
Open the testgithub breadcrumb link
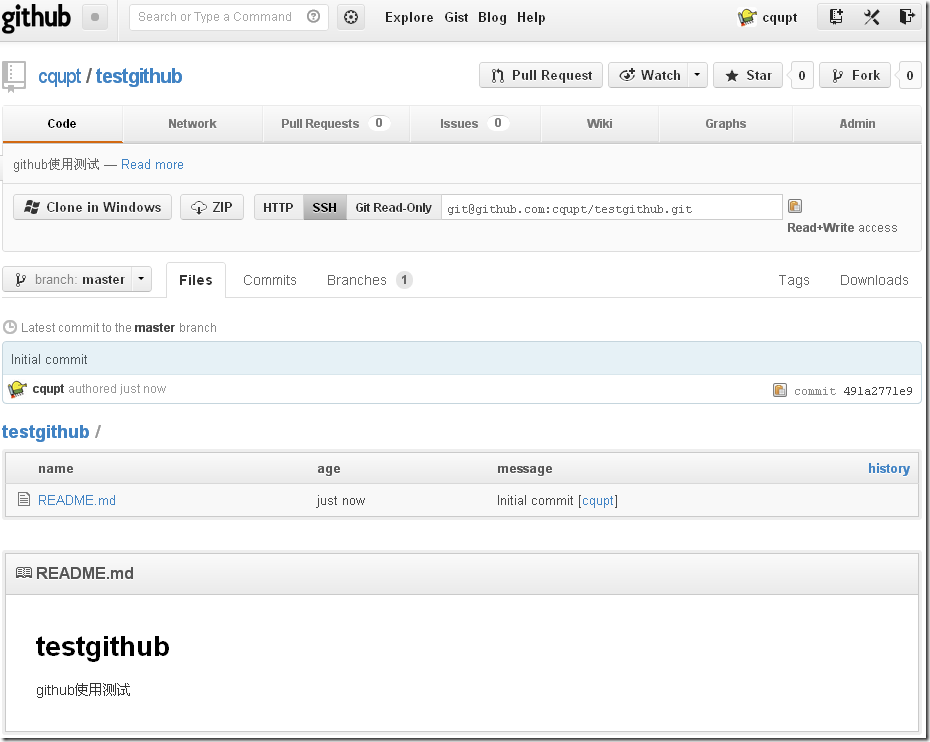tap(46, 431)
